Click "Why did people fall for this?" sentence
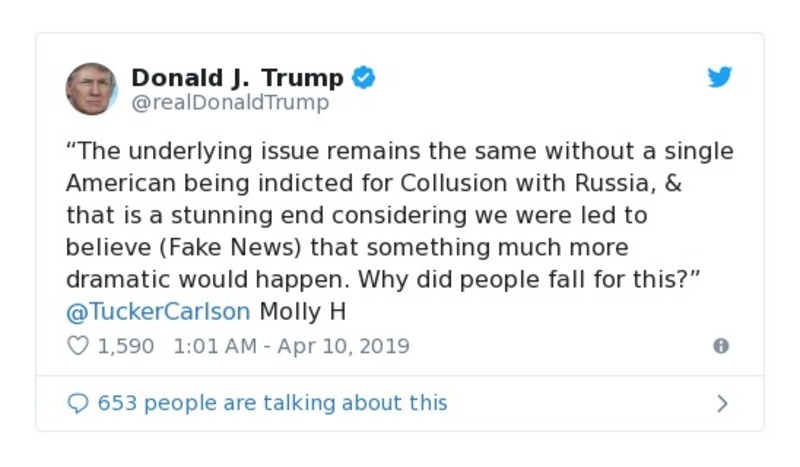This screenshot has width=800, height=467. point(542,279)
